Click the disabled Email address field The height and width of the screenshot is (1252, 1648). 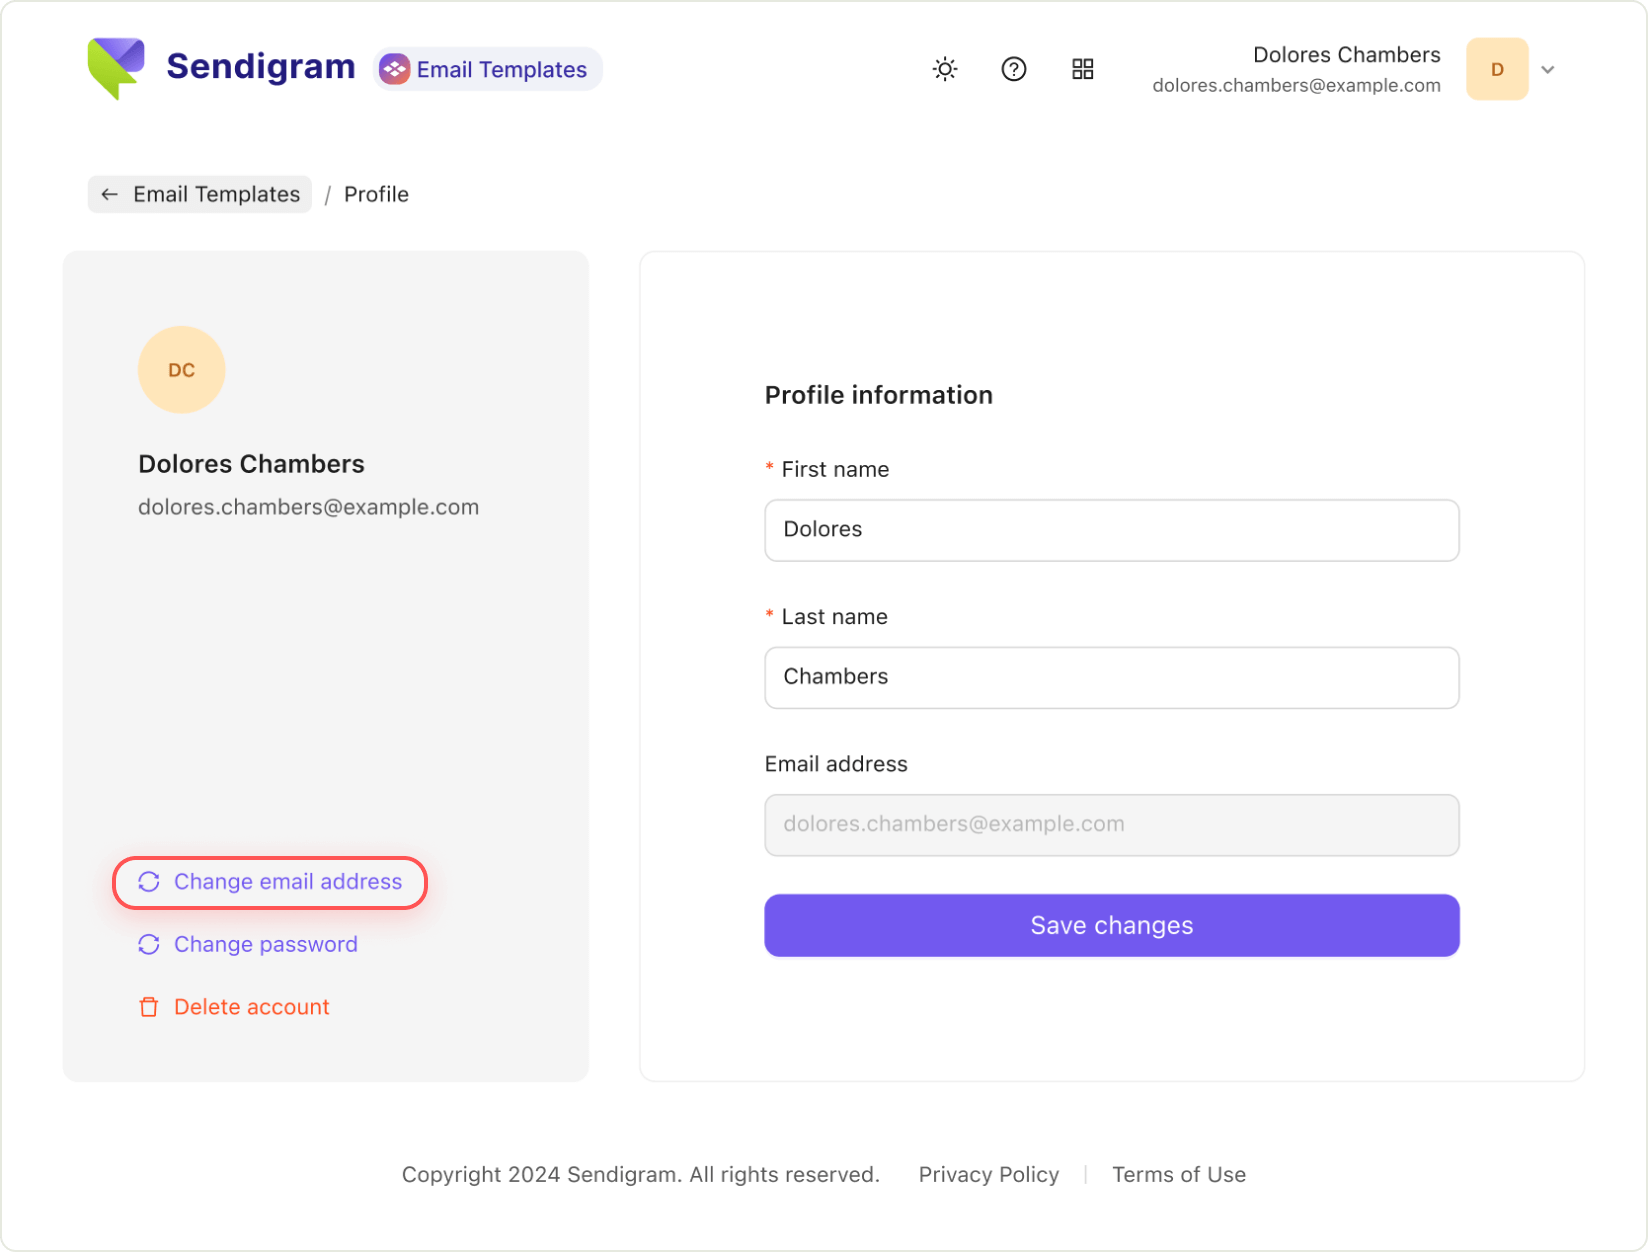click(1111, 825)
